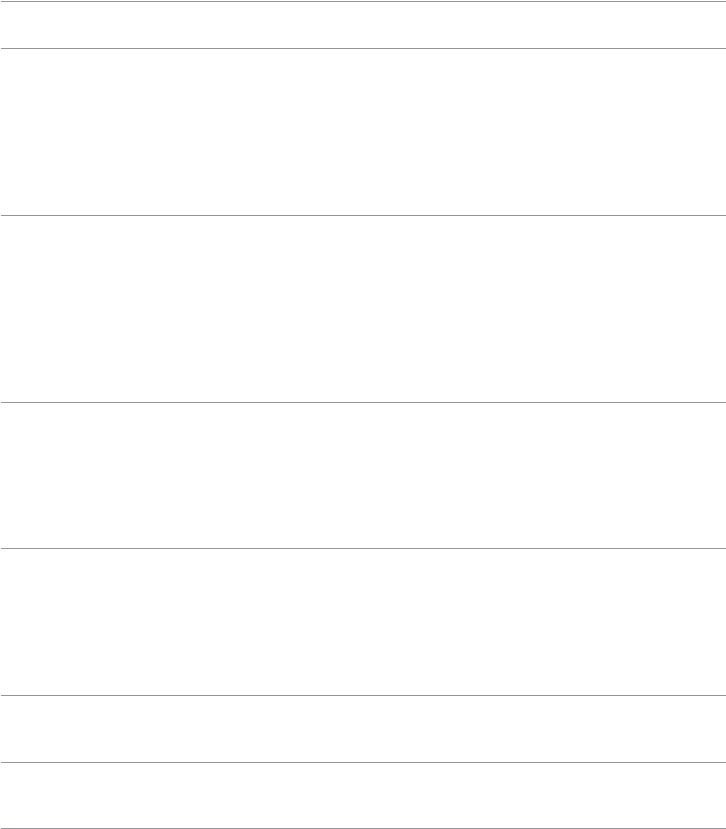Click the fifth horizontal divider from the top
The height and width of the screenshot is (829, 726).
coord(363,548)
